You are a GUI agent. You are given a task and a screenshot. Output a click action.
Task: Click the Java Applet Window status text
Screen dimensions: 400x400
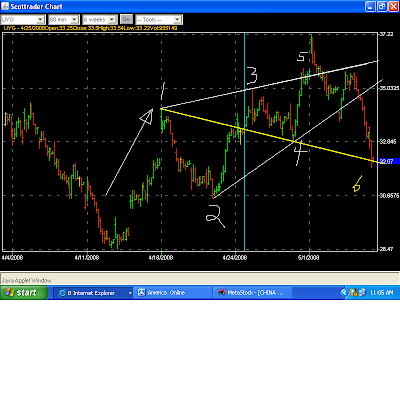pyautogui.click(x=27, y=281)
